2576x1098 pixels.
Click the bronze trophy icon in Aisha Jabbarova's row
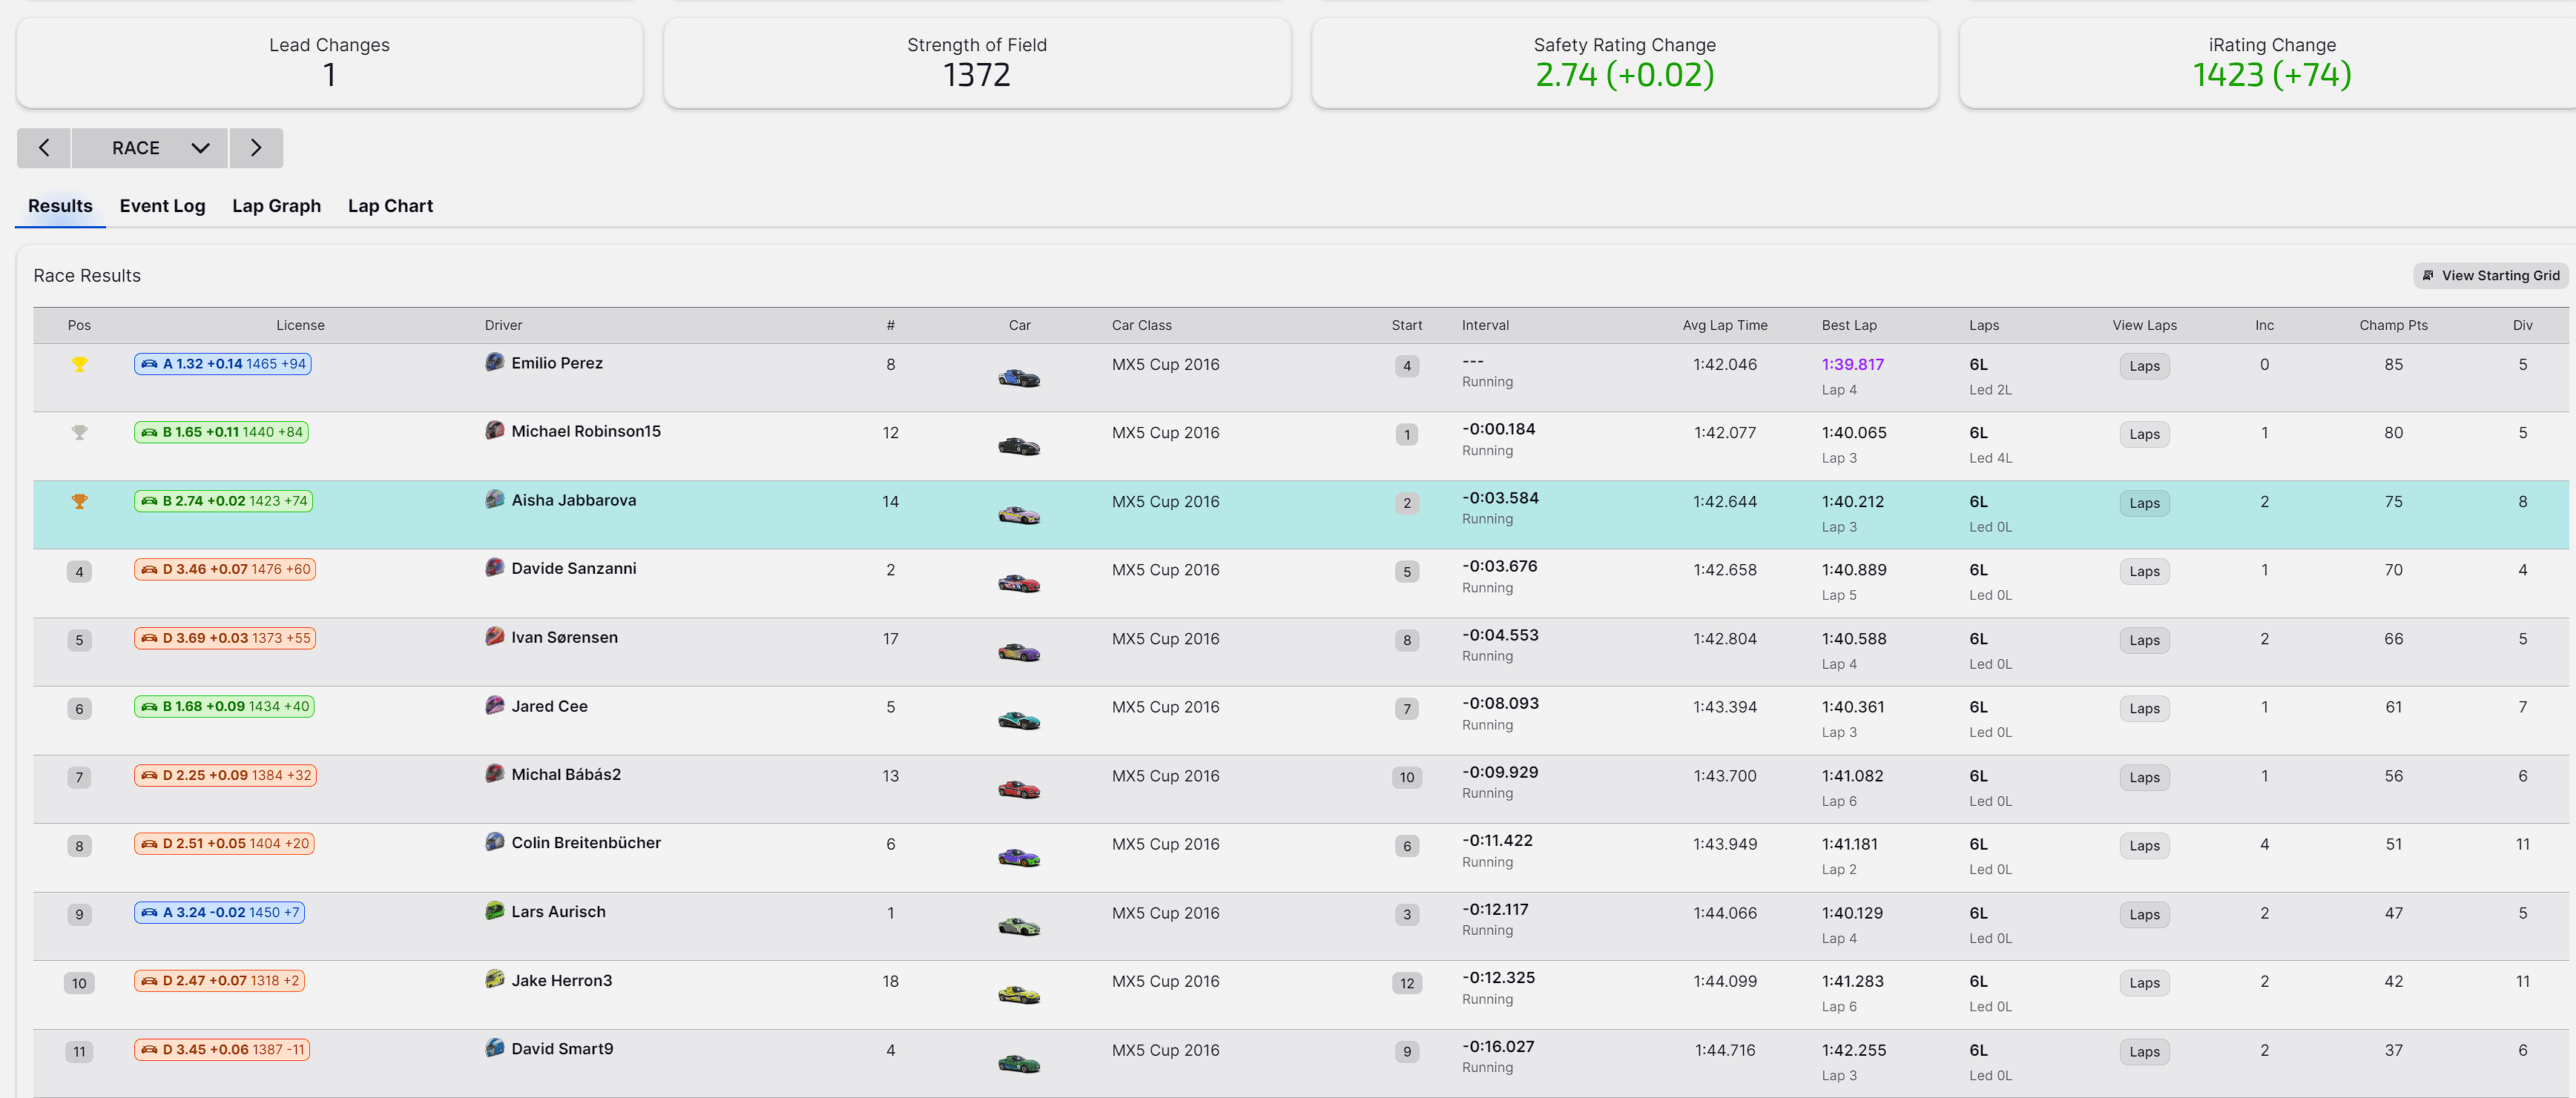click(79, 502)
